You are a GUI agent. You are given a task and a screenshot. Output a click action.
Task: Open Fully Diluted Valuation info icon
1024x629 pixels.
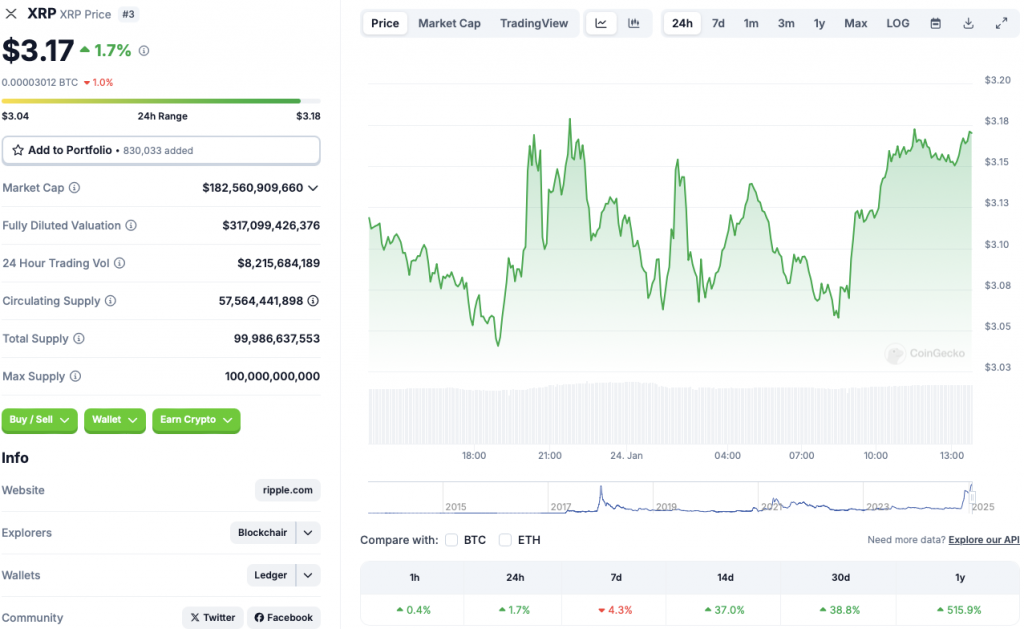point(131,225)
